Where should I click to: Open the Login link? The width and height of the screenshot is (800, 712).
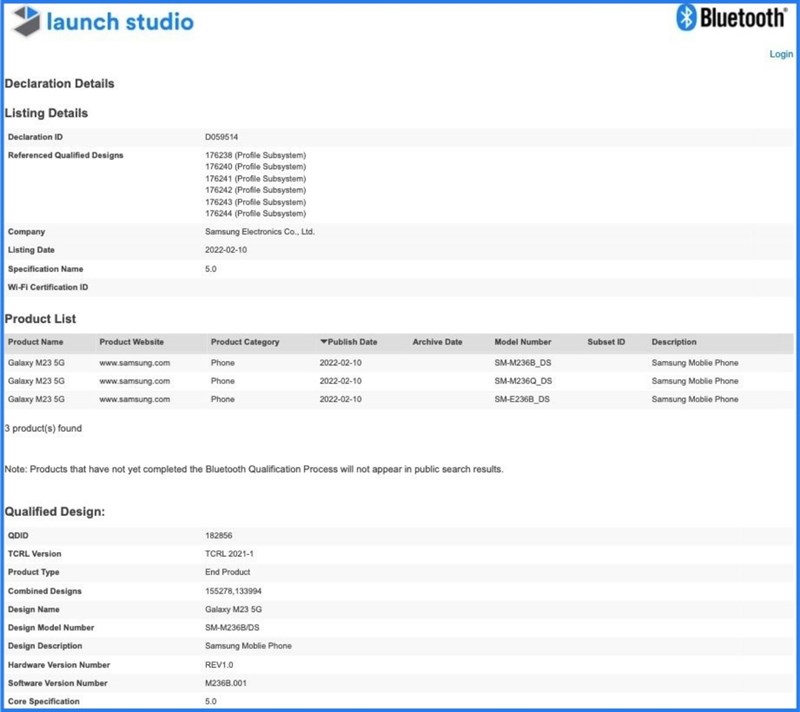click(781, 54)
